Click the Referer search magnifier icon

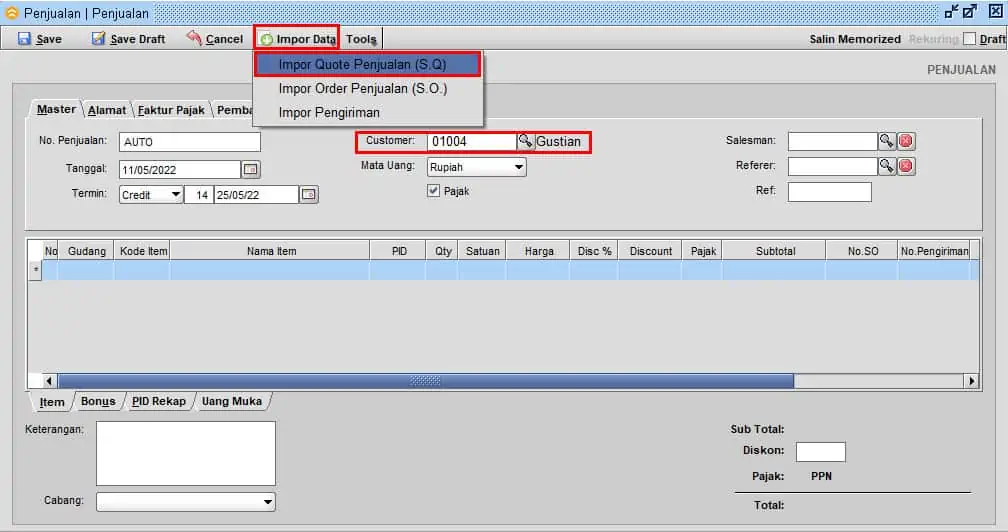(x=886, y=166)
